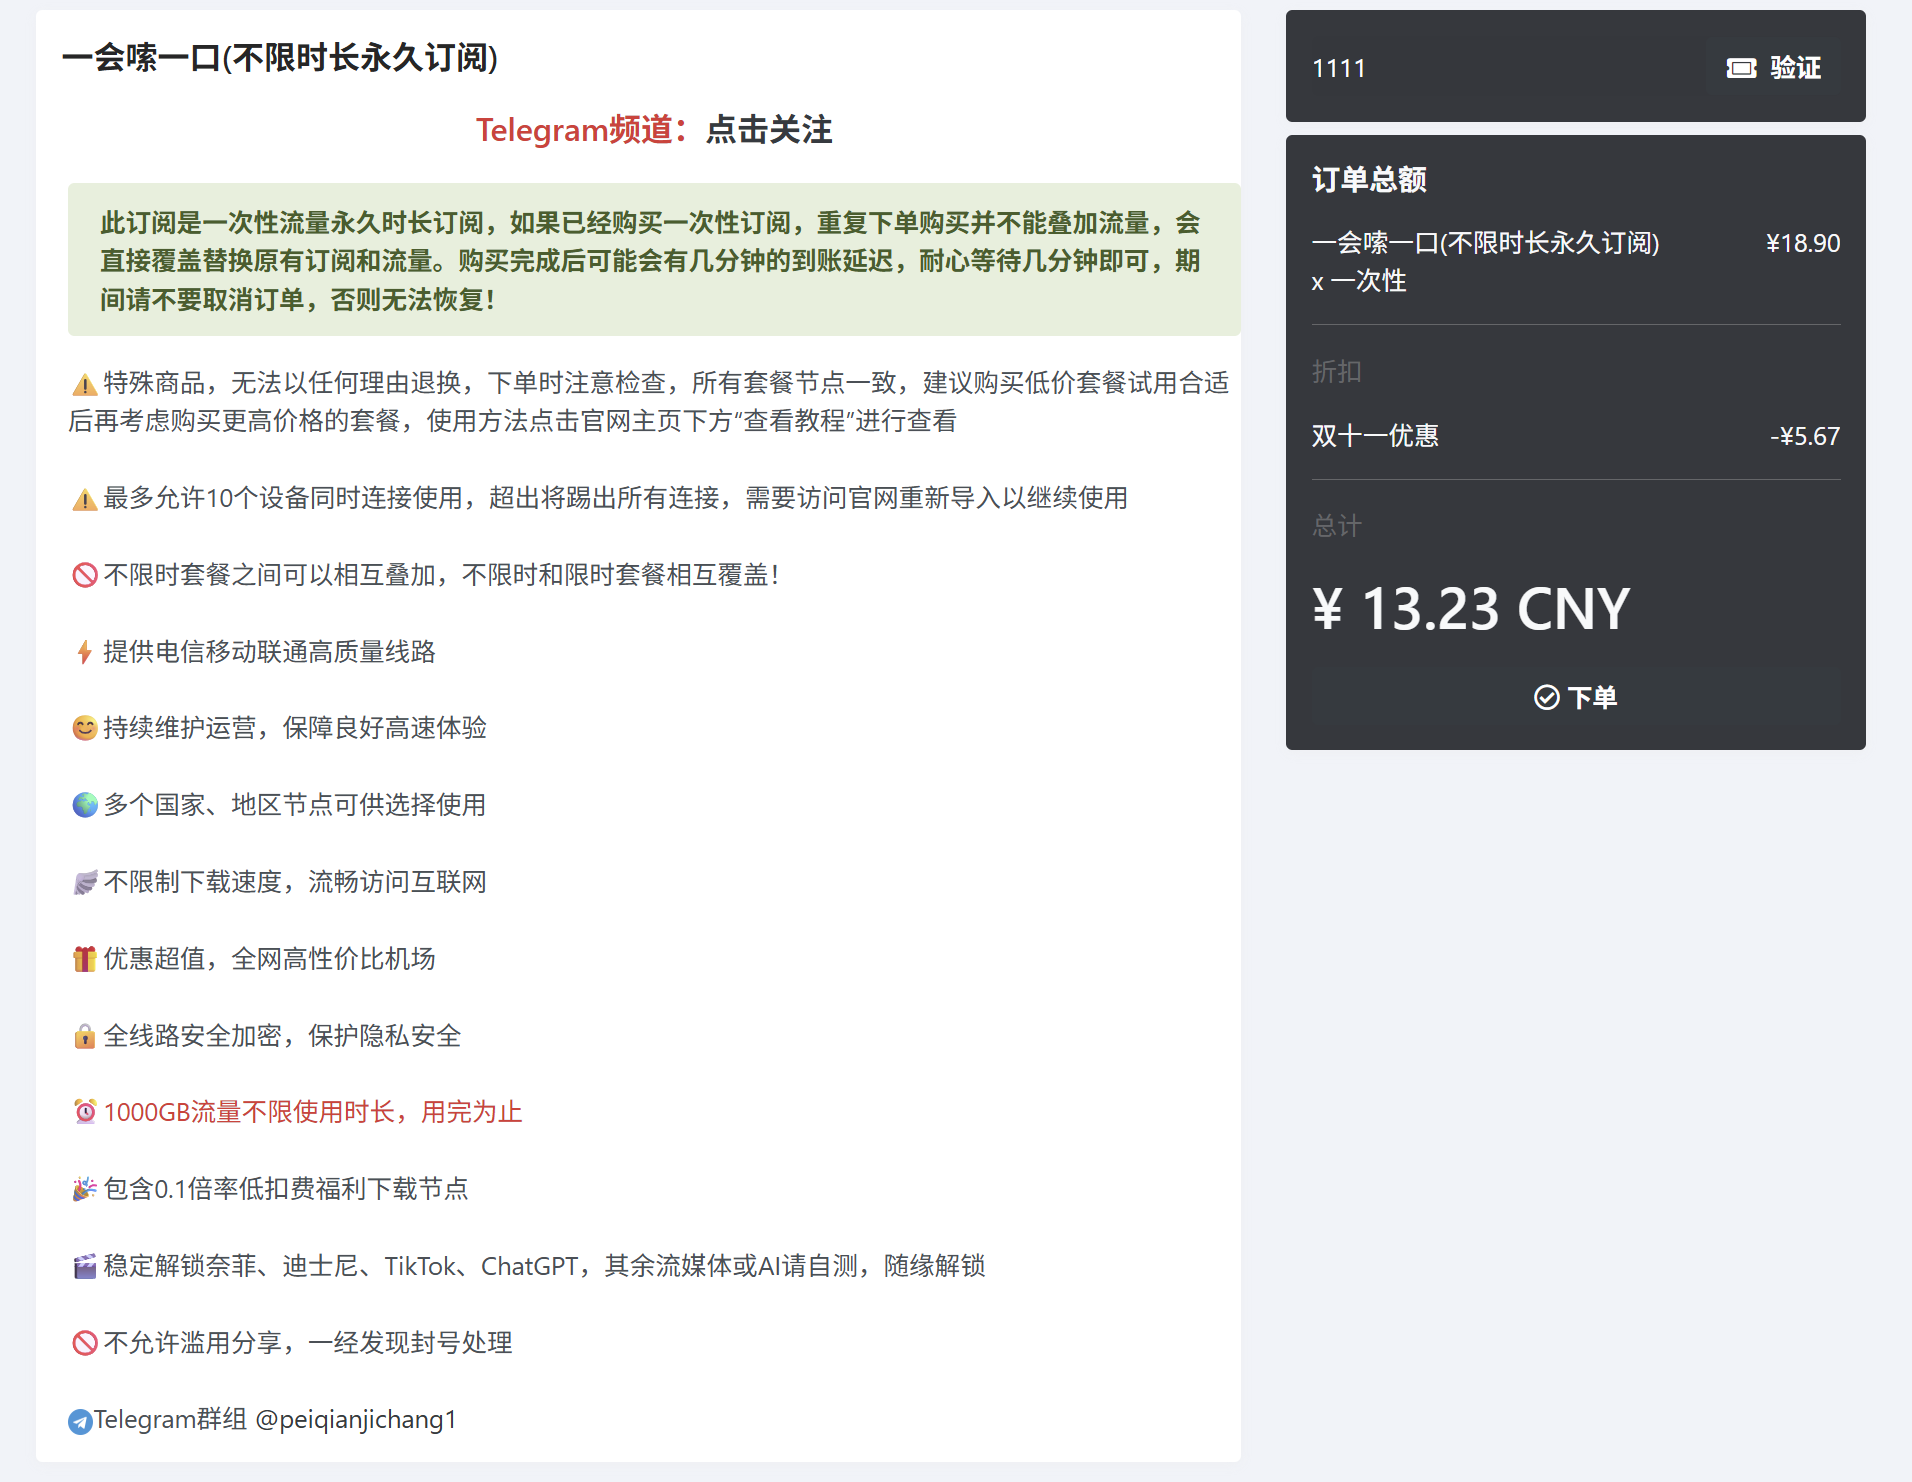Click the party popper icon before 包含0.1倍率
1912x1482 pixels.
point(85,1189)
